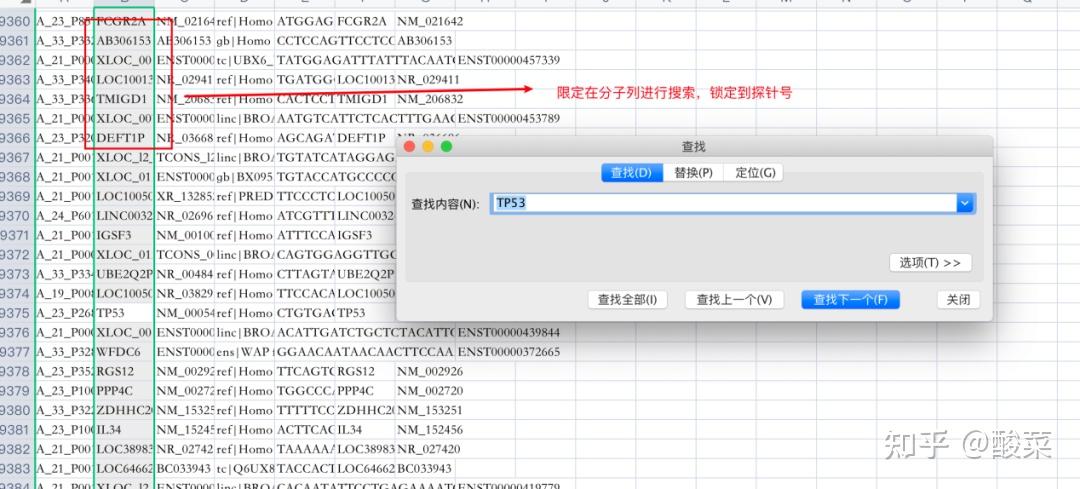
Task: Click the XR_13285 cell
Action: [185, 196]
